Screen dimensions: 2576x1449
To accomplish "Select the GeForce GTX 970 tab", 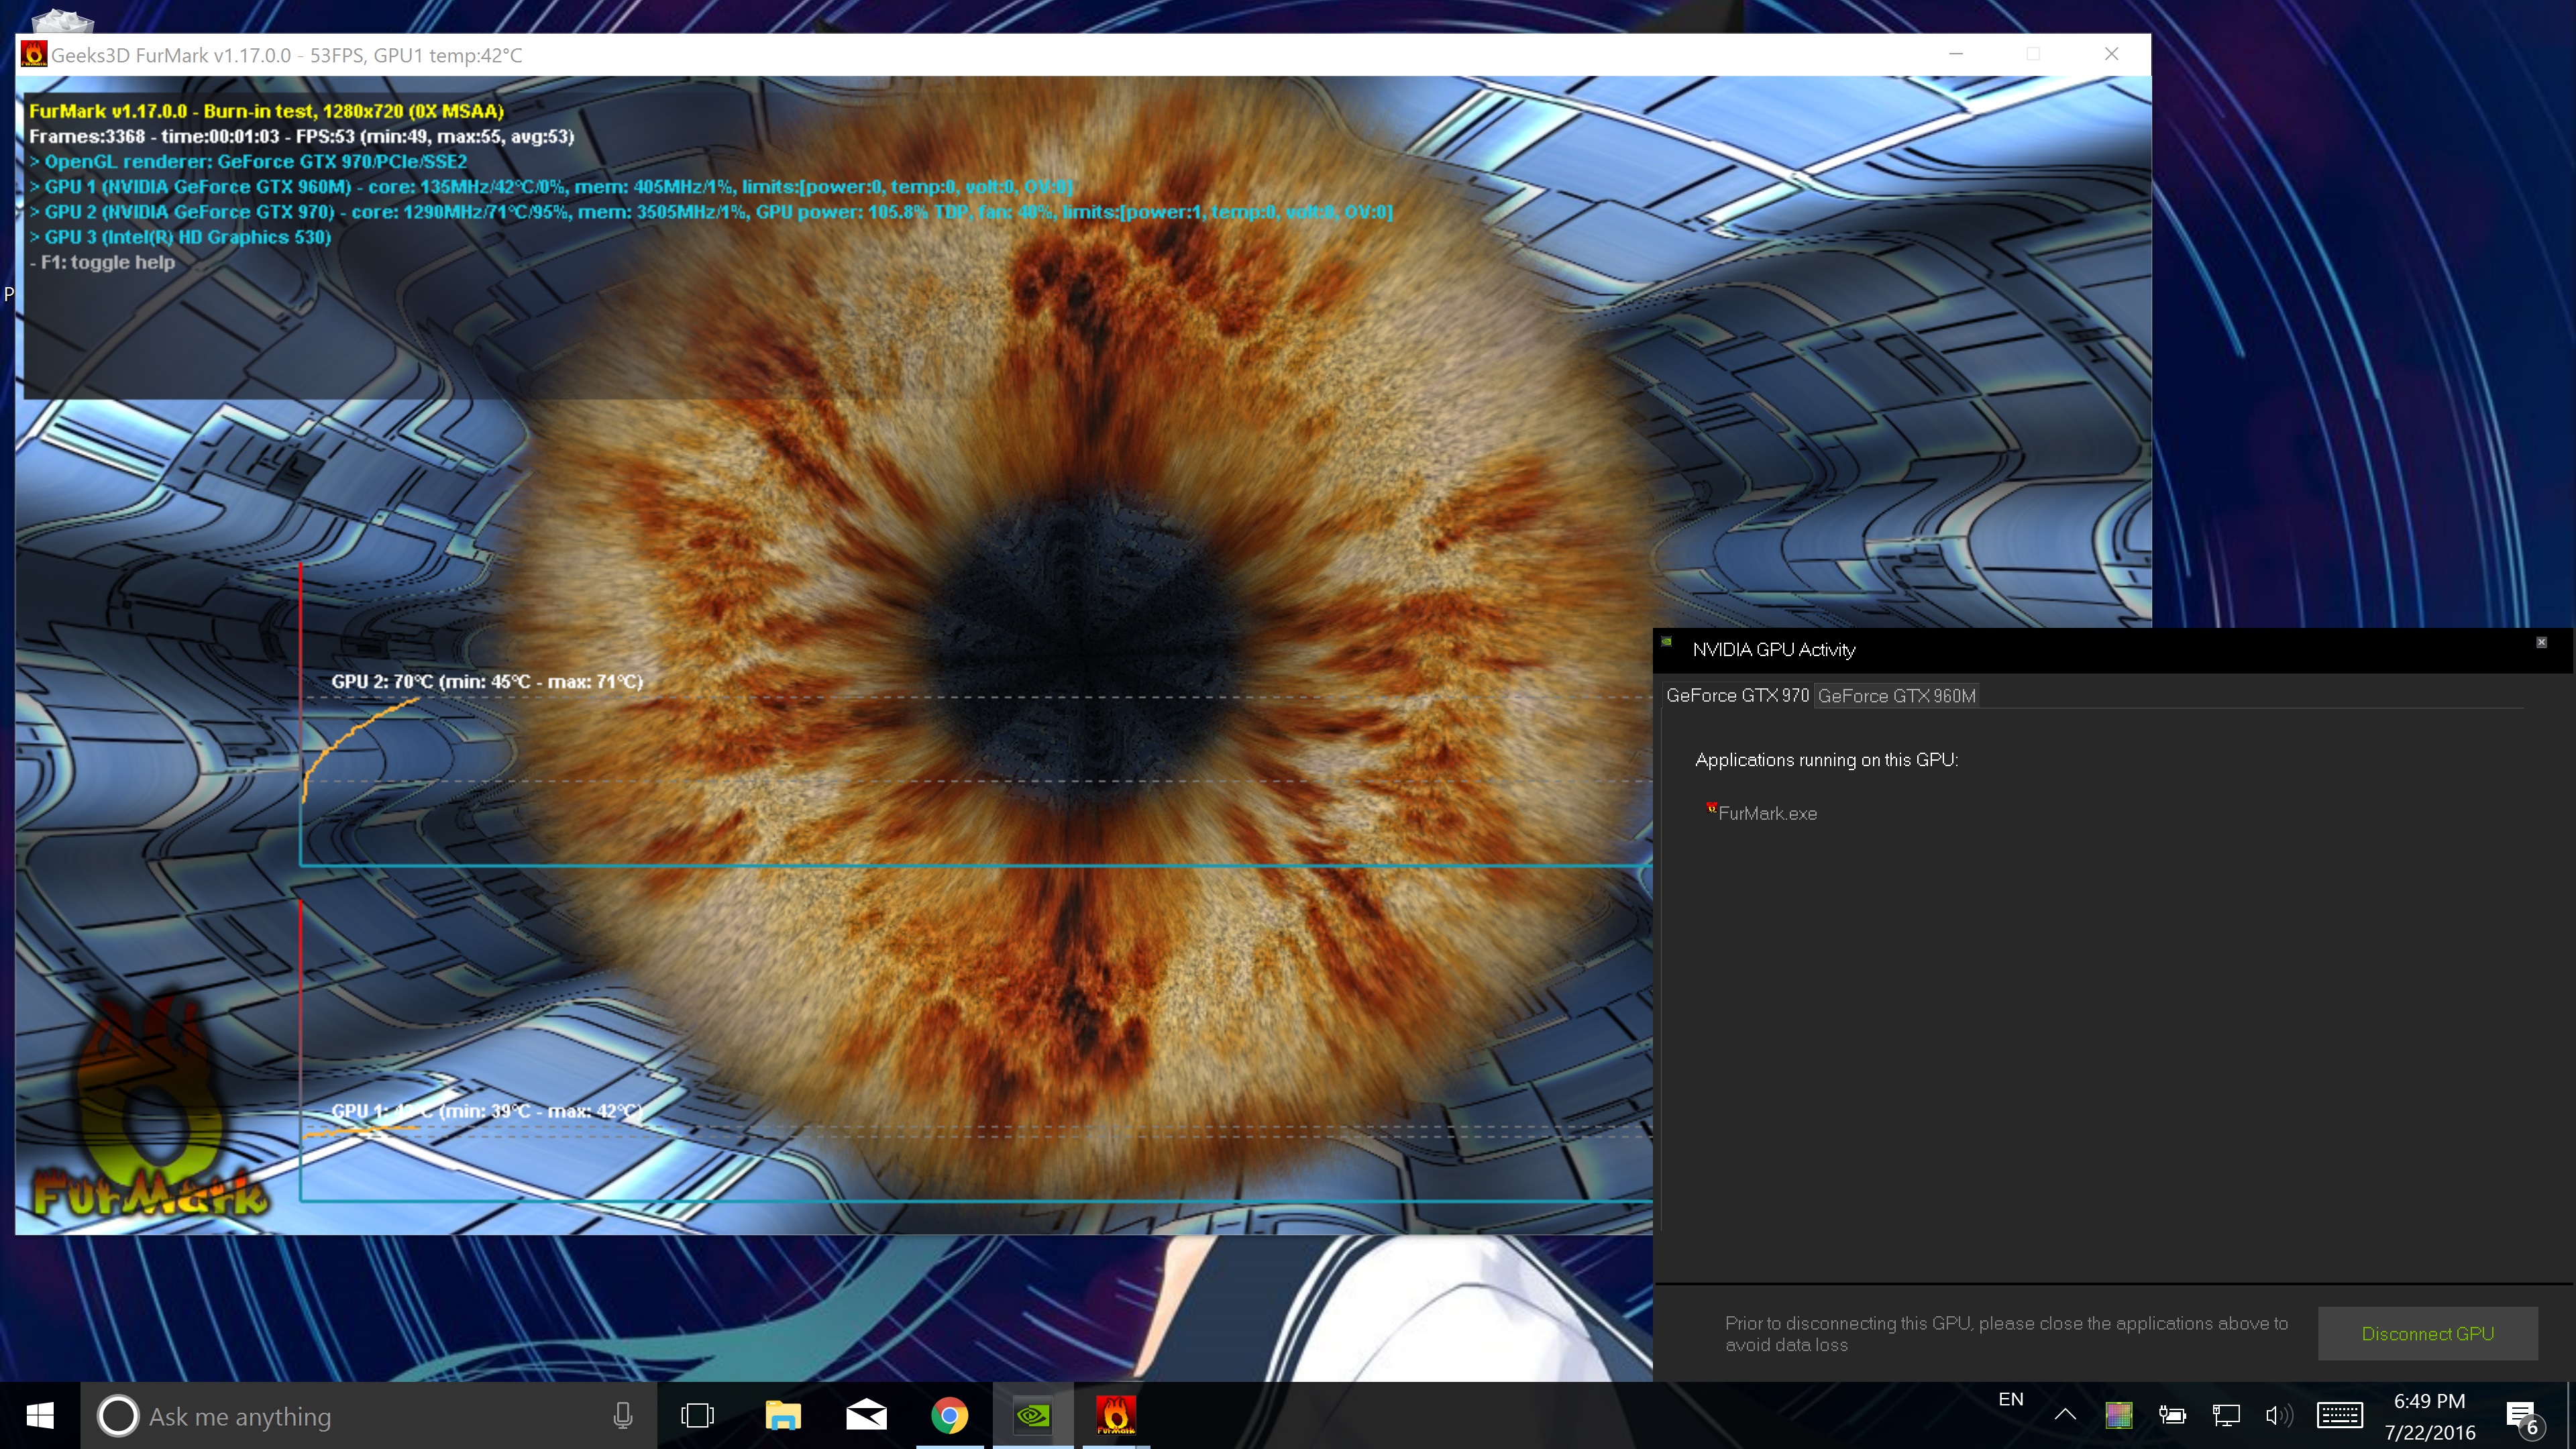I will pos(1737,695).
